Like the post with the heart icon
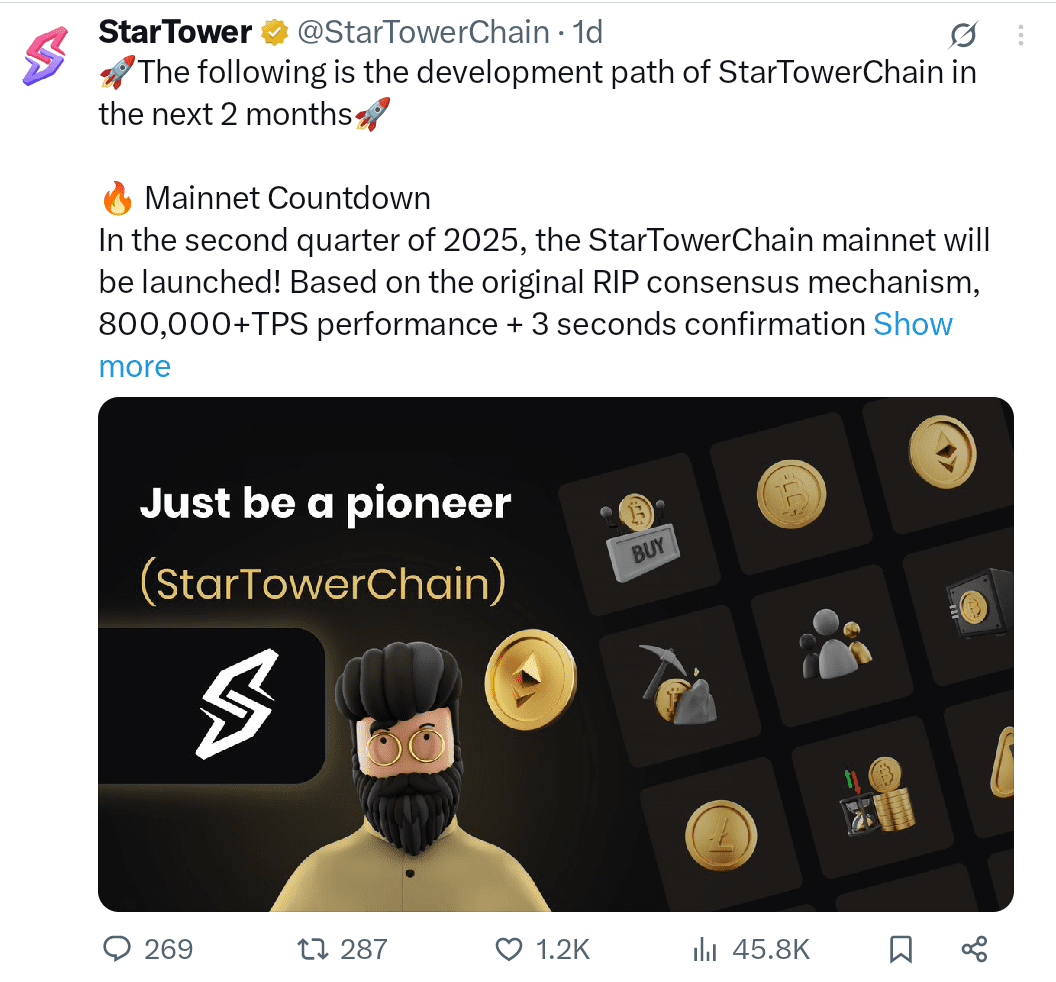Image resolution: width=1056 pixels, height=982 pixels. click(x=508, y=949)
